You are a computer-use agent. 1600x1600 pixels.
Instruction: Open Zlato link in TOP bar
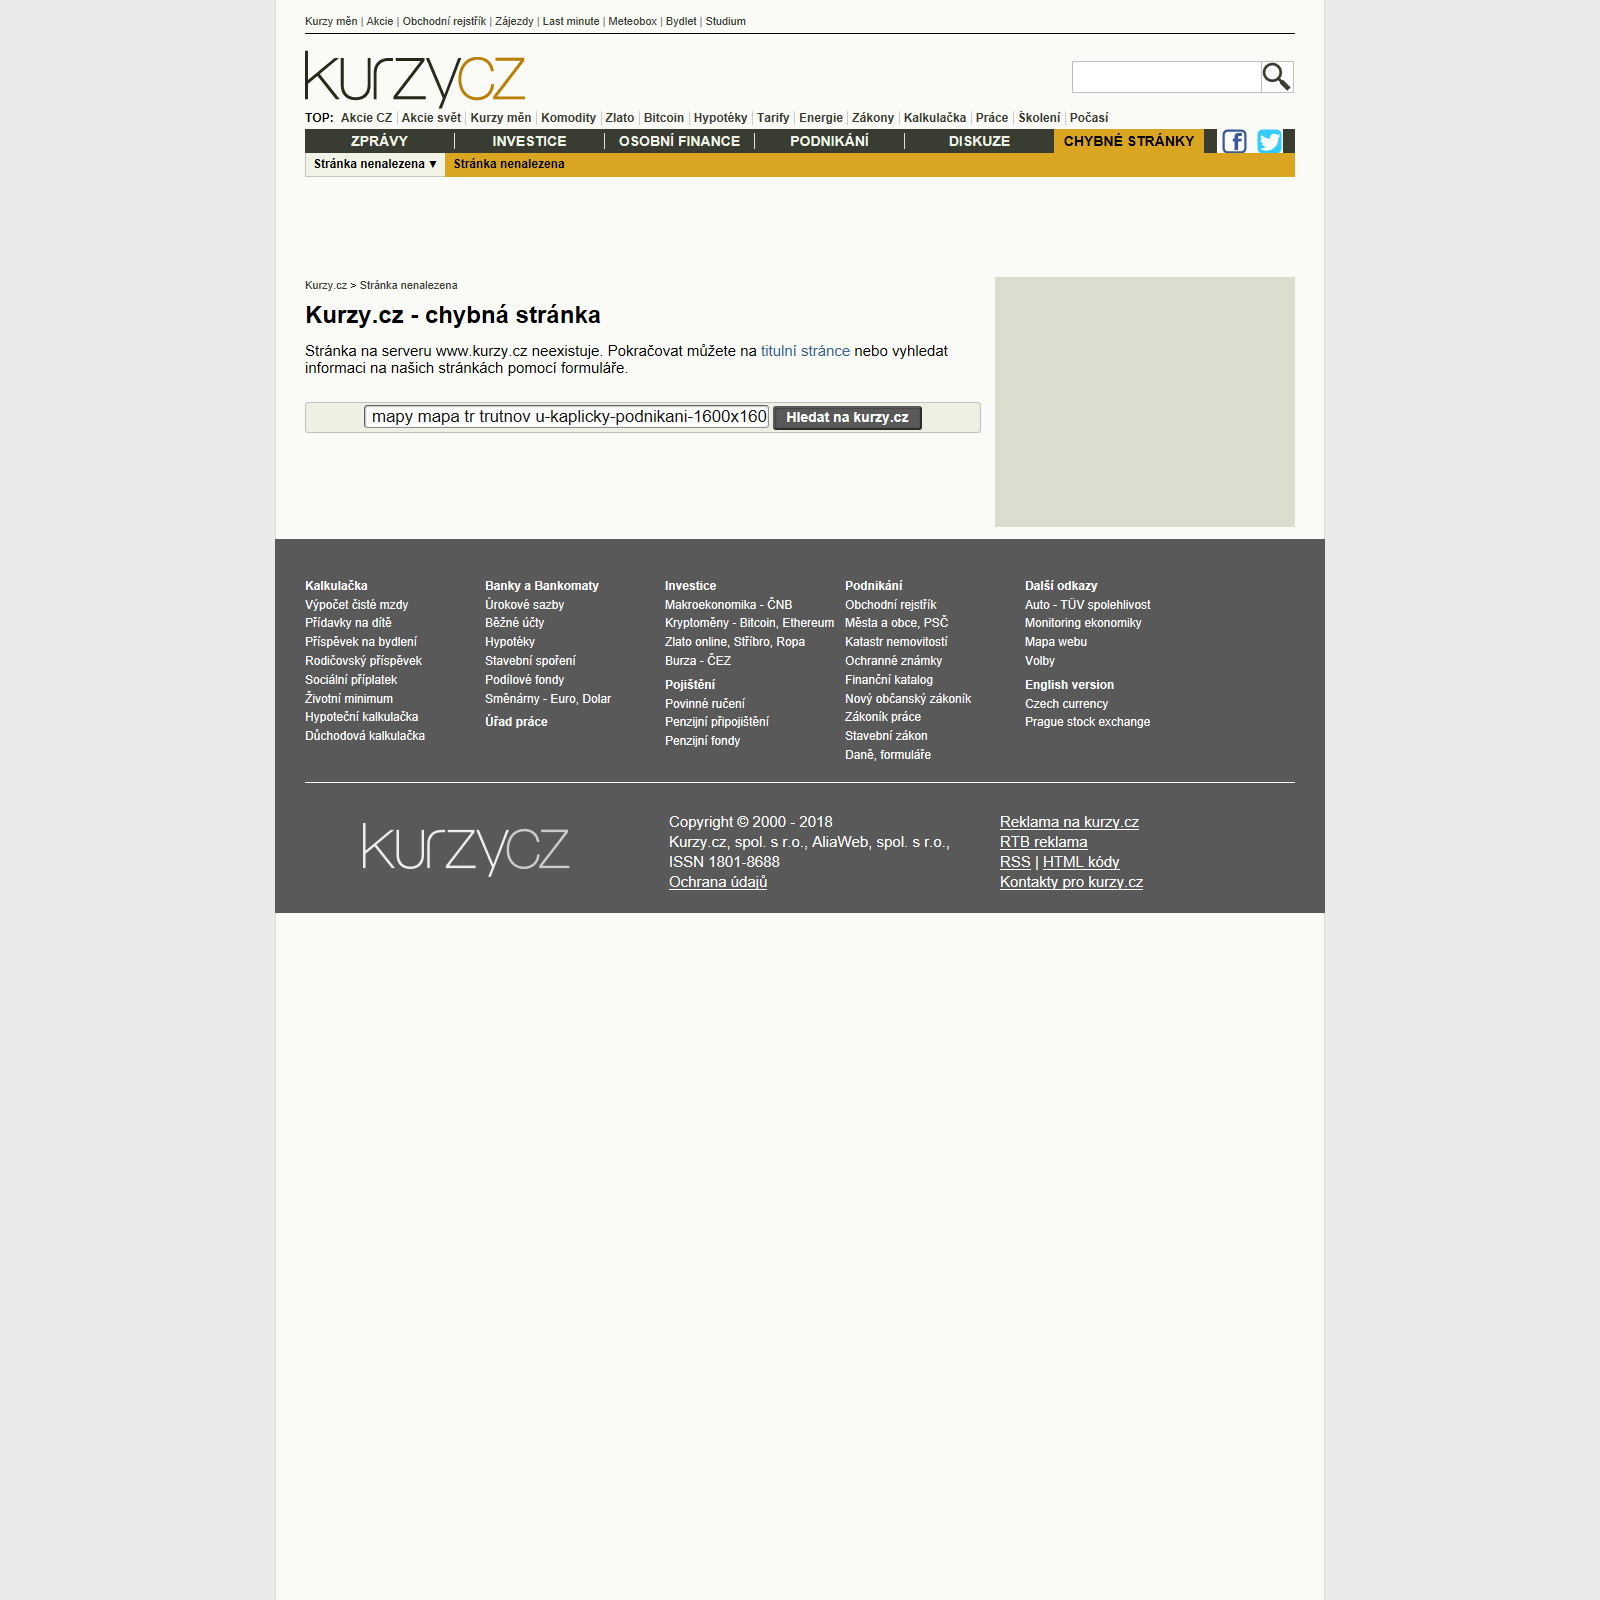tap(620, 118)
